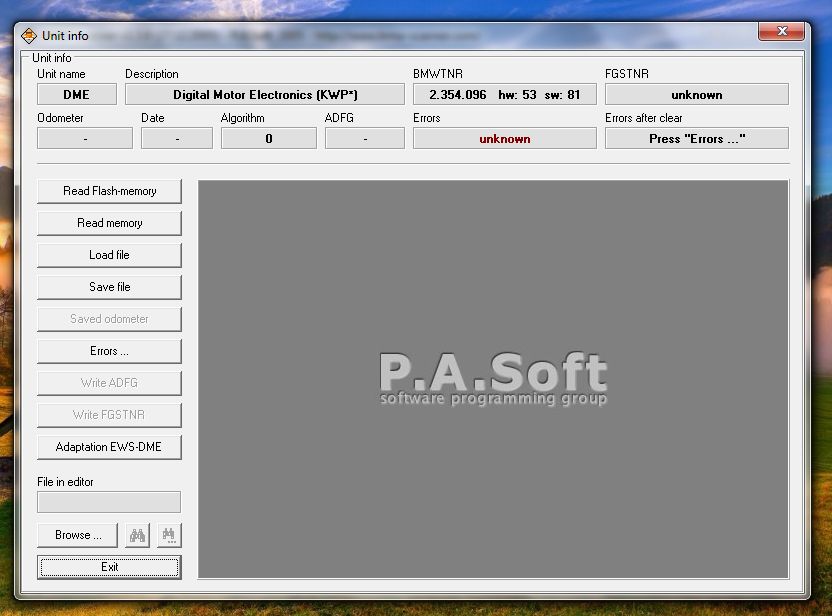
Task: Click Read Flash-memory button
Action: [109, 191]
